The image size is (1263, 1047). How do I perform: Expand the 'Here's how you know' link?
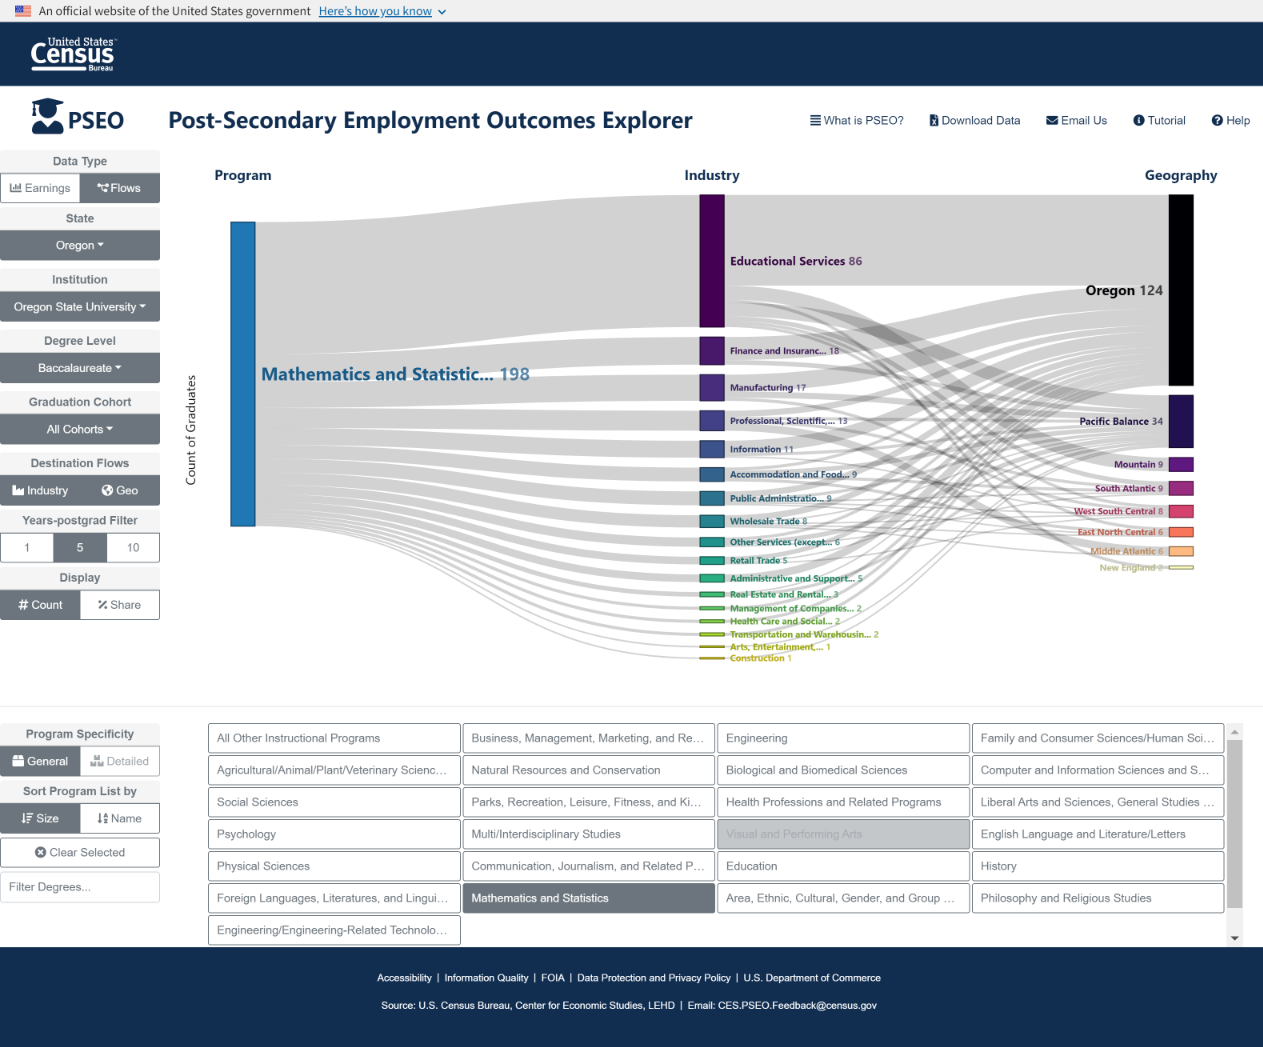coord(382,11)
